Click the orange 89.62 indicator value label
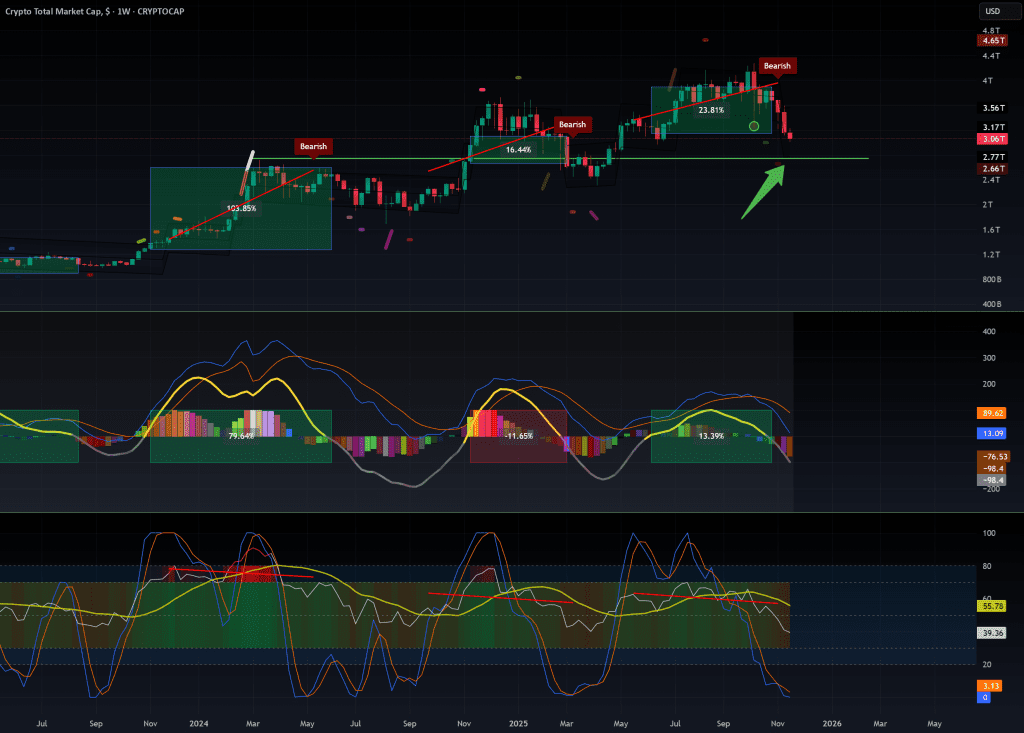The height and width of the screenshot is (733, 1024). pyautogui.click(x=993, y=412)
